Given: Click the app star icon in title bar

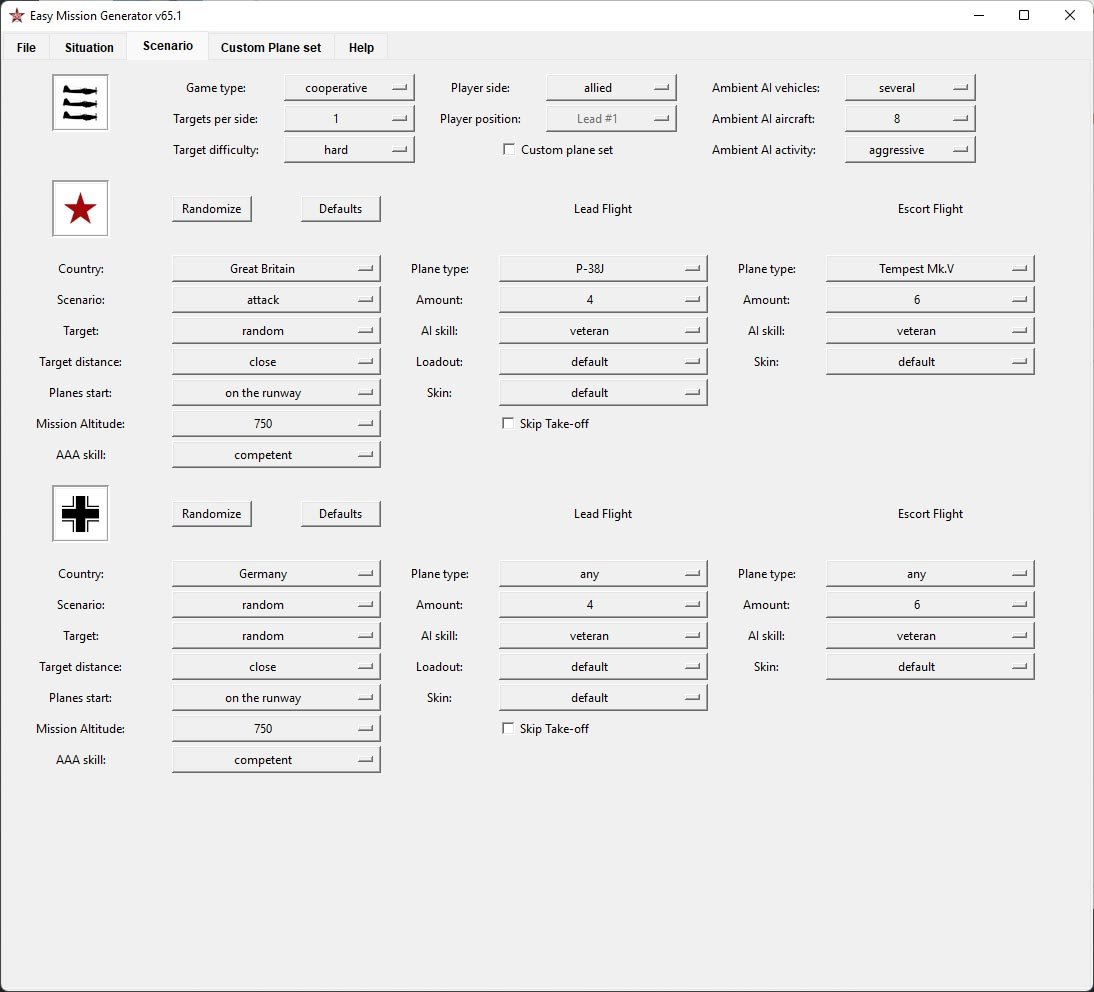Looking at the screenshot, I should tap(17, 15).
